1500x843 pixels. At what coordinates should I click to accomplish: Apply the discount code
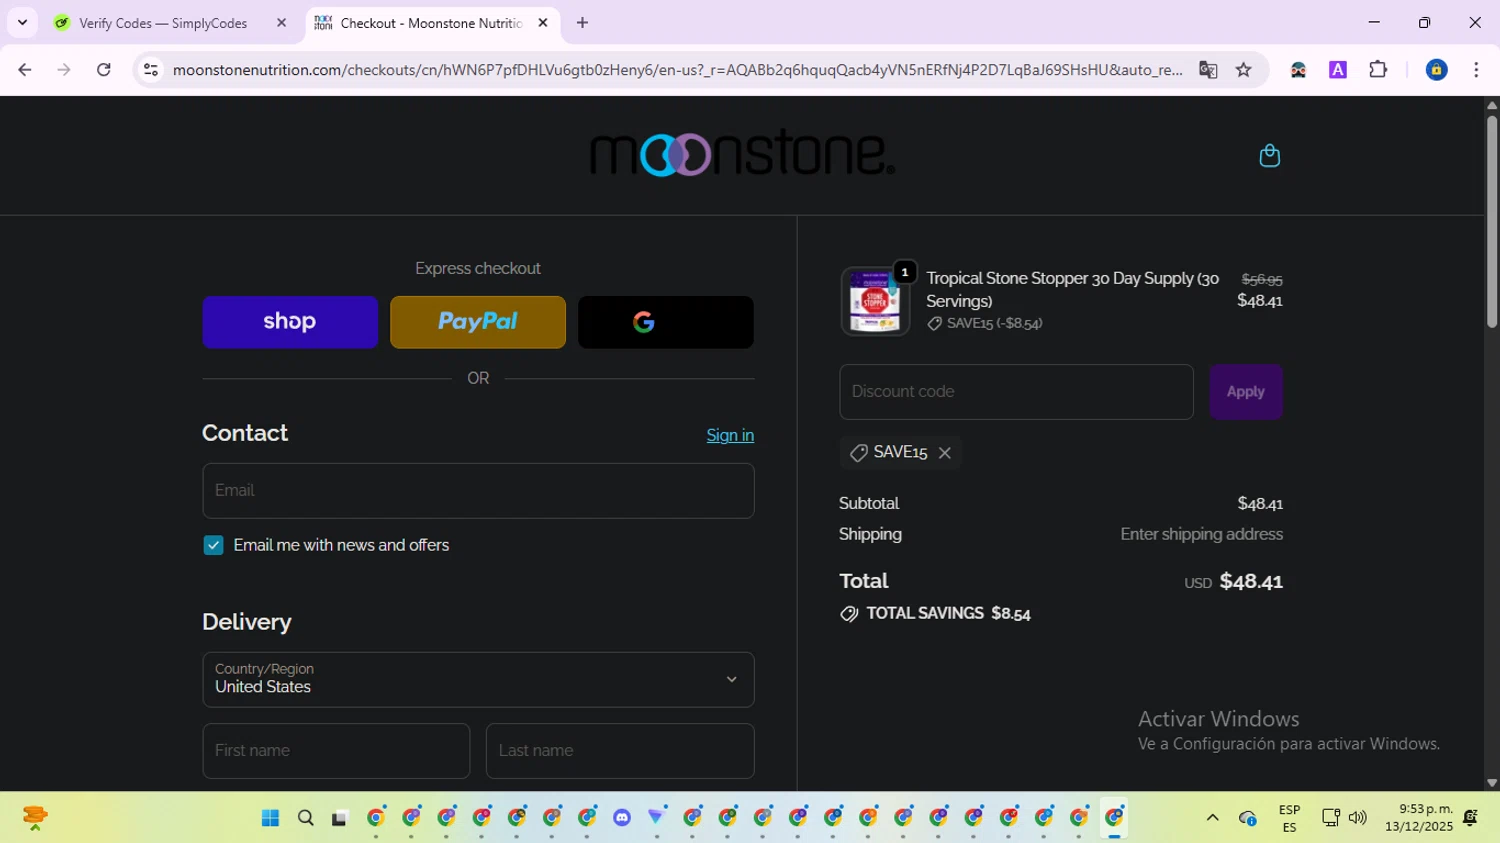[x=1246, y=392]
